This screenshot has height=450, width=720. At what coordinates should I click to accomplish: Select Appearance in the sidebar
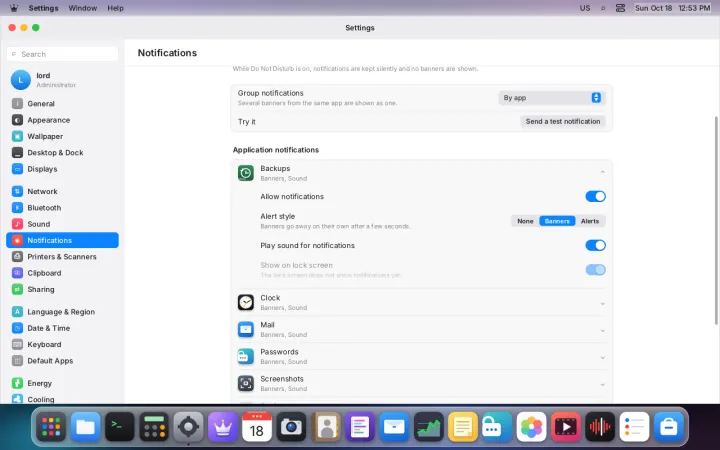tap(62, 120)
